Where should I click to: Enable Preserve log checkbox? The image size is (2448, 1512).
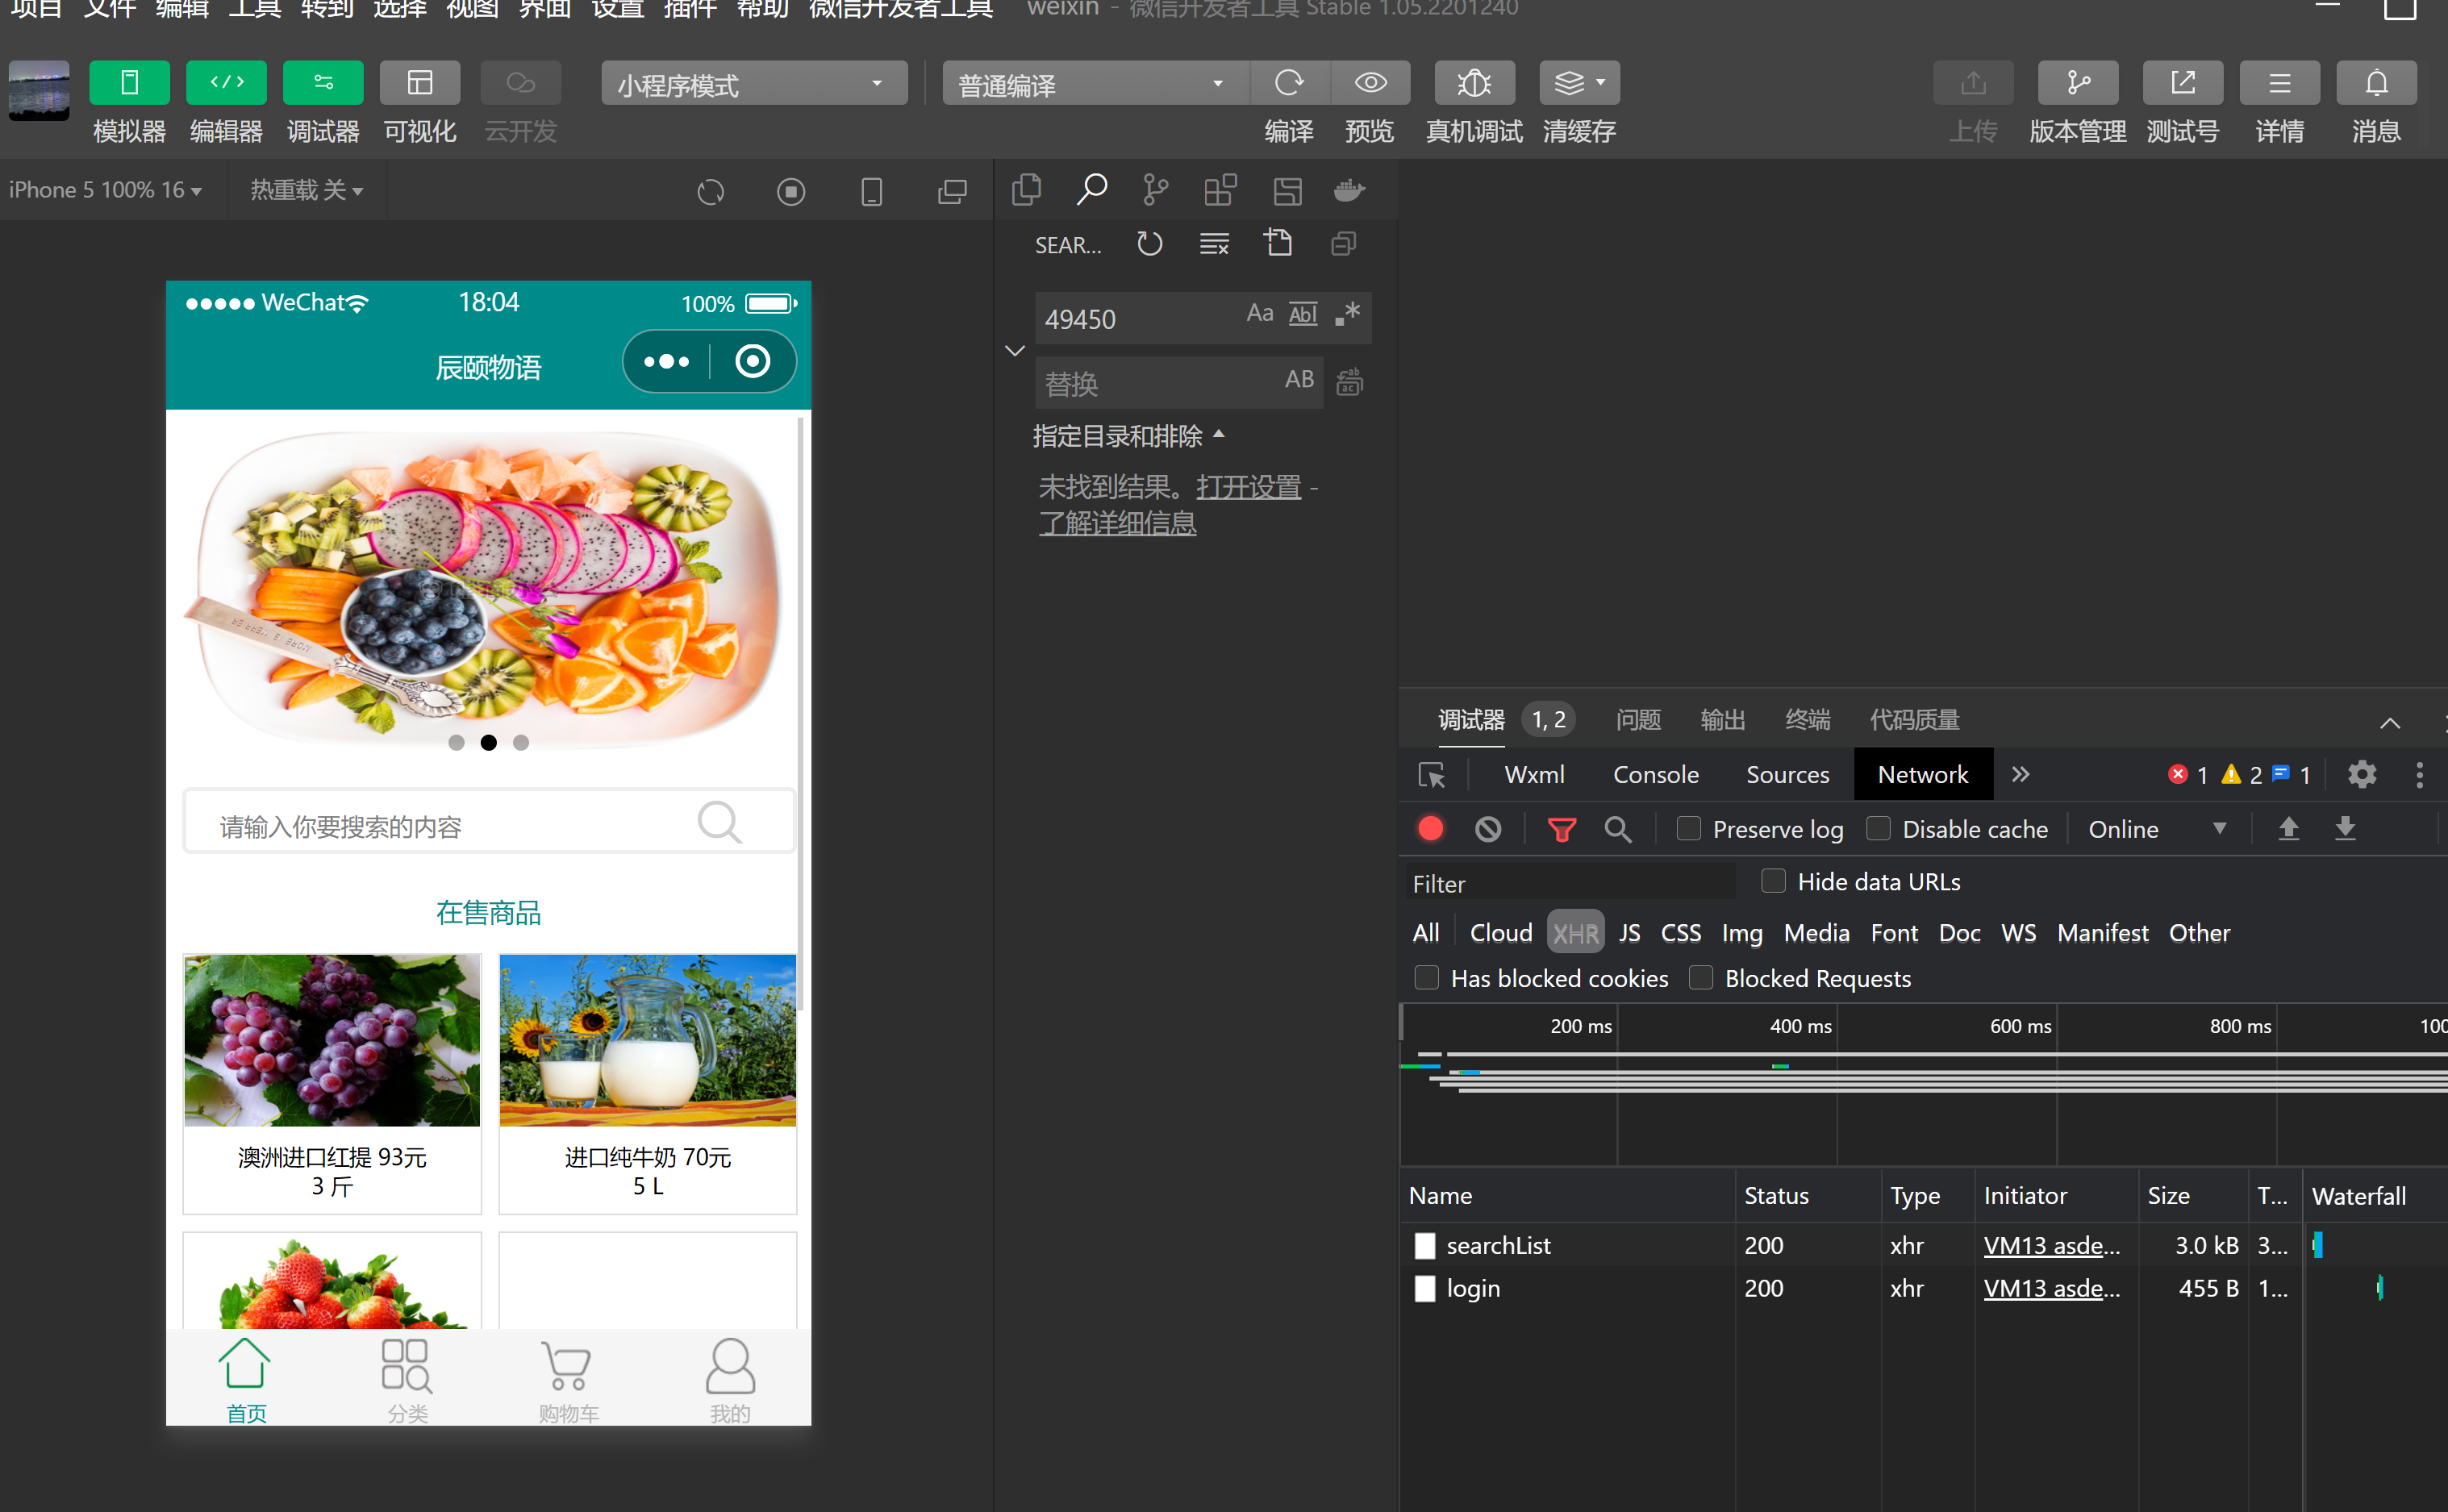coord(1689,828)
